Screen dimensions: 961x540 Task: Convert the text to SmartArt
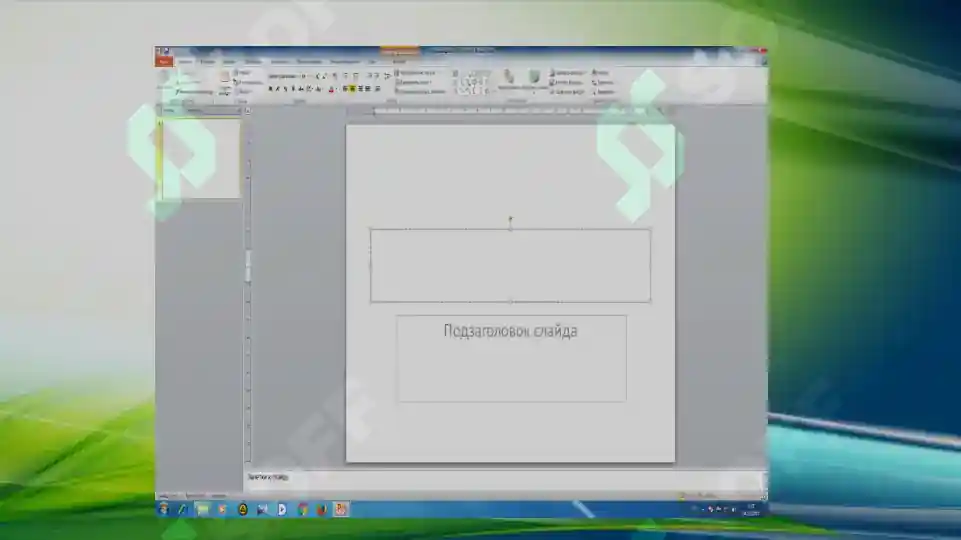420,92
